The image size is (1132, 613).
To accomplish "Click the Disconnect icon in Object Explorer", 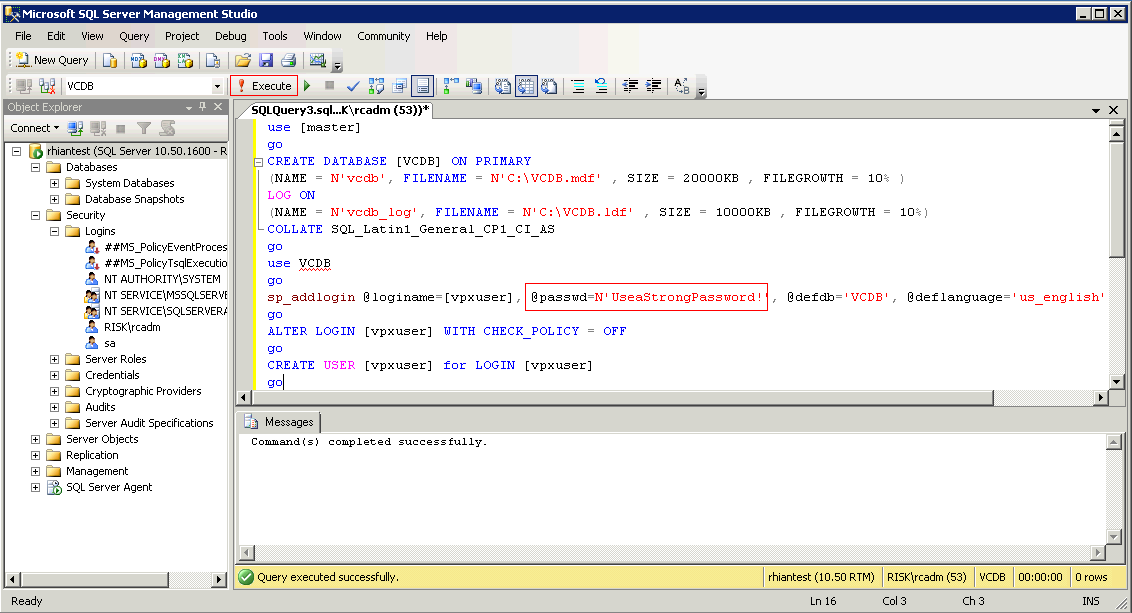I will tap(98, 129).
